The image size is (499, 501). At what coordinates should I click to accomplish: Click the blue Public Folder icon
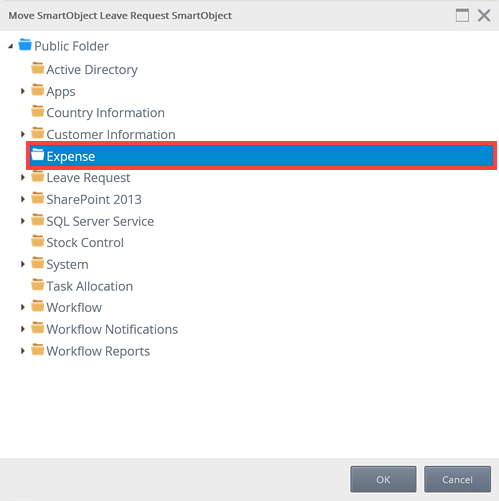click(25, 44)
